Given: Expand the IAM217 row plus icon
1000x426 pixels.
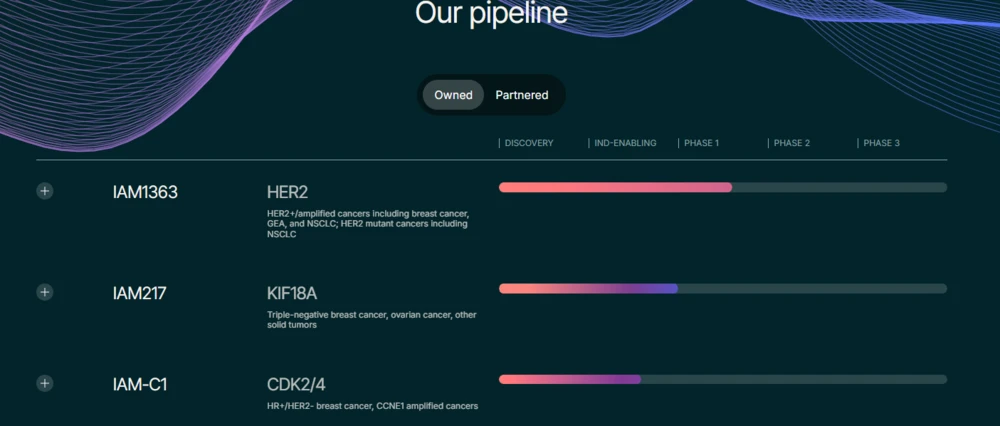Looking at the screenshot, I should (x=45, y=292).
